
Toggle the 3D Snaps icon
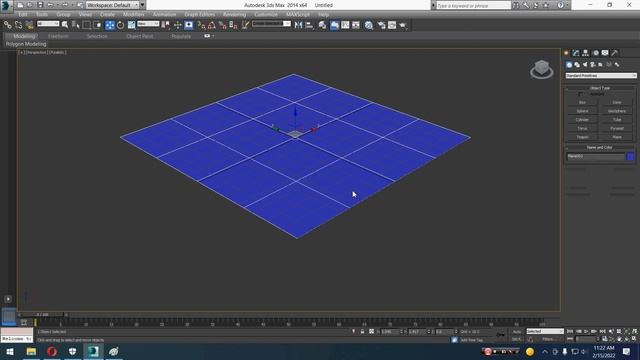point(201,25)
